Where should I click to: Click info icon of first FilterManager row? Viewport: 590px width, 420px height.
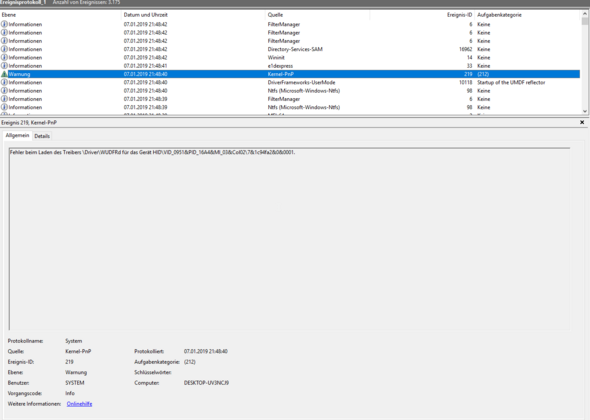4,24
